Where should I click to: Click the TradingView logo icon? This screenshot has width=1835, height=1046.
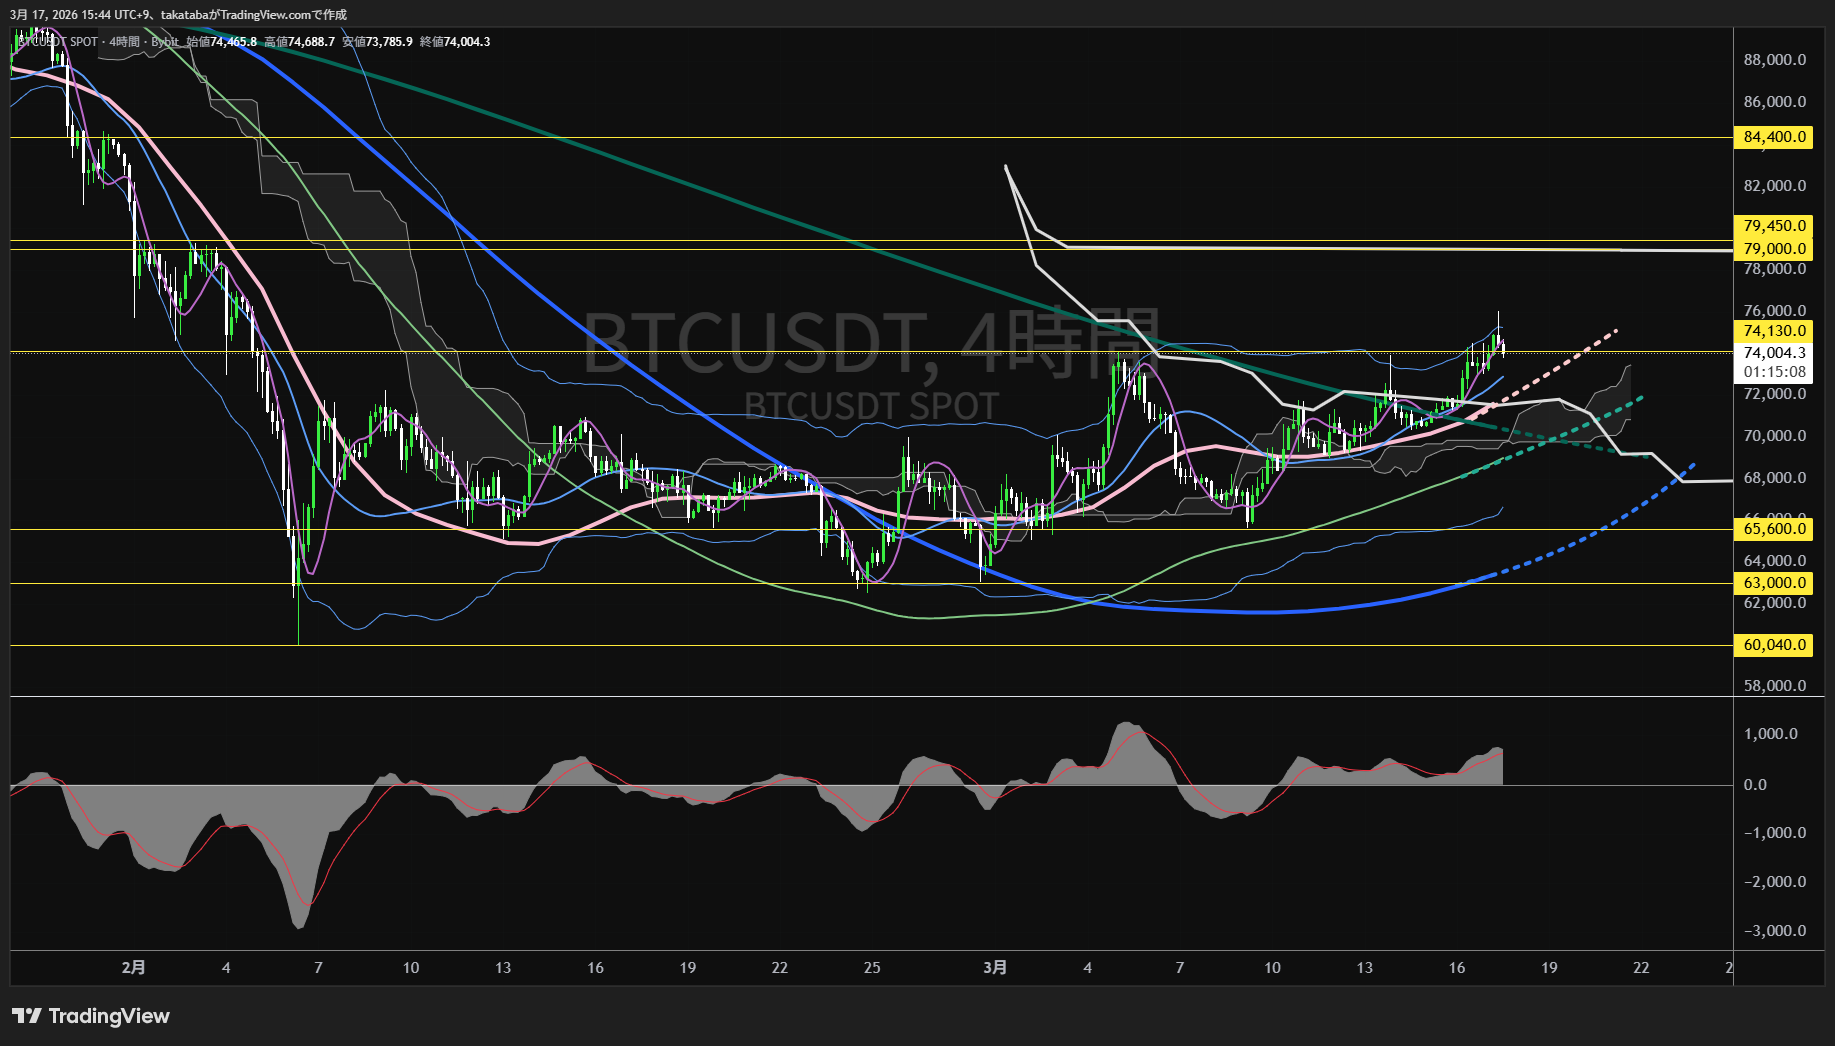27,1016
